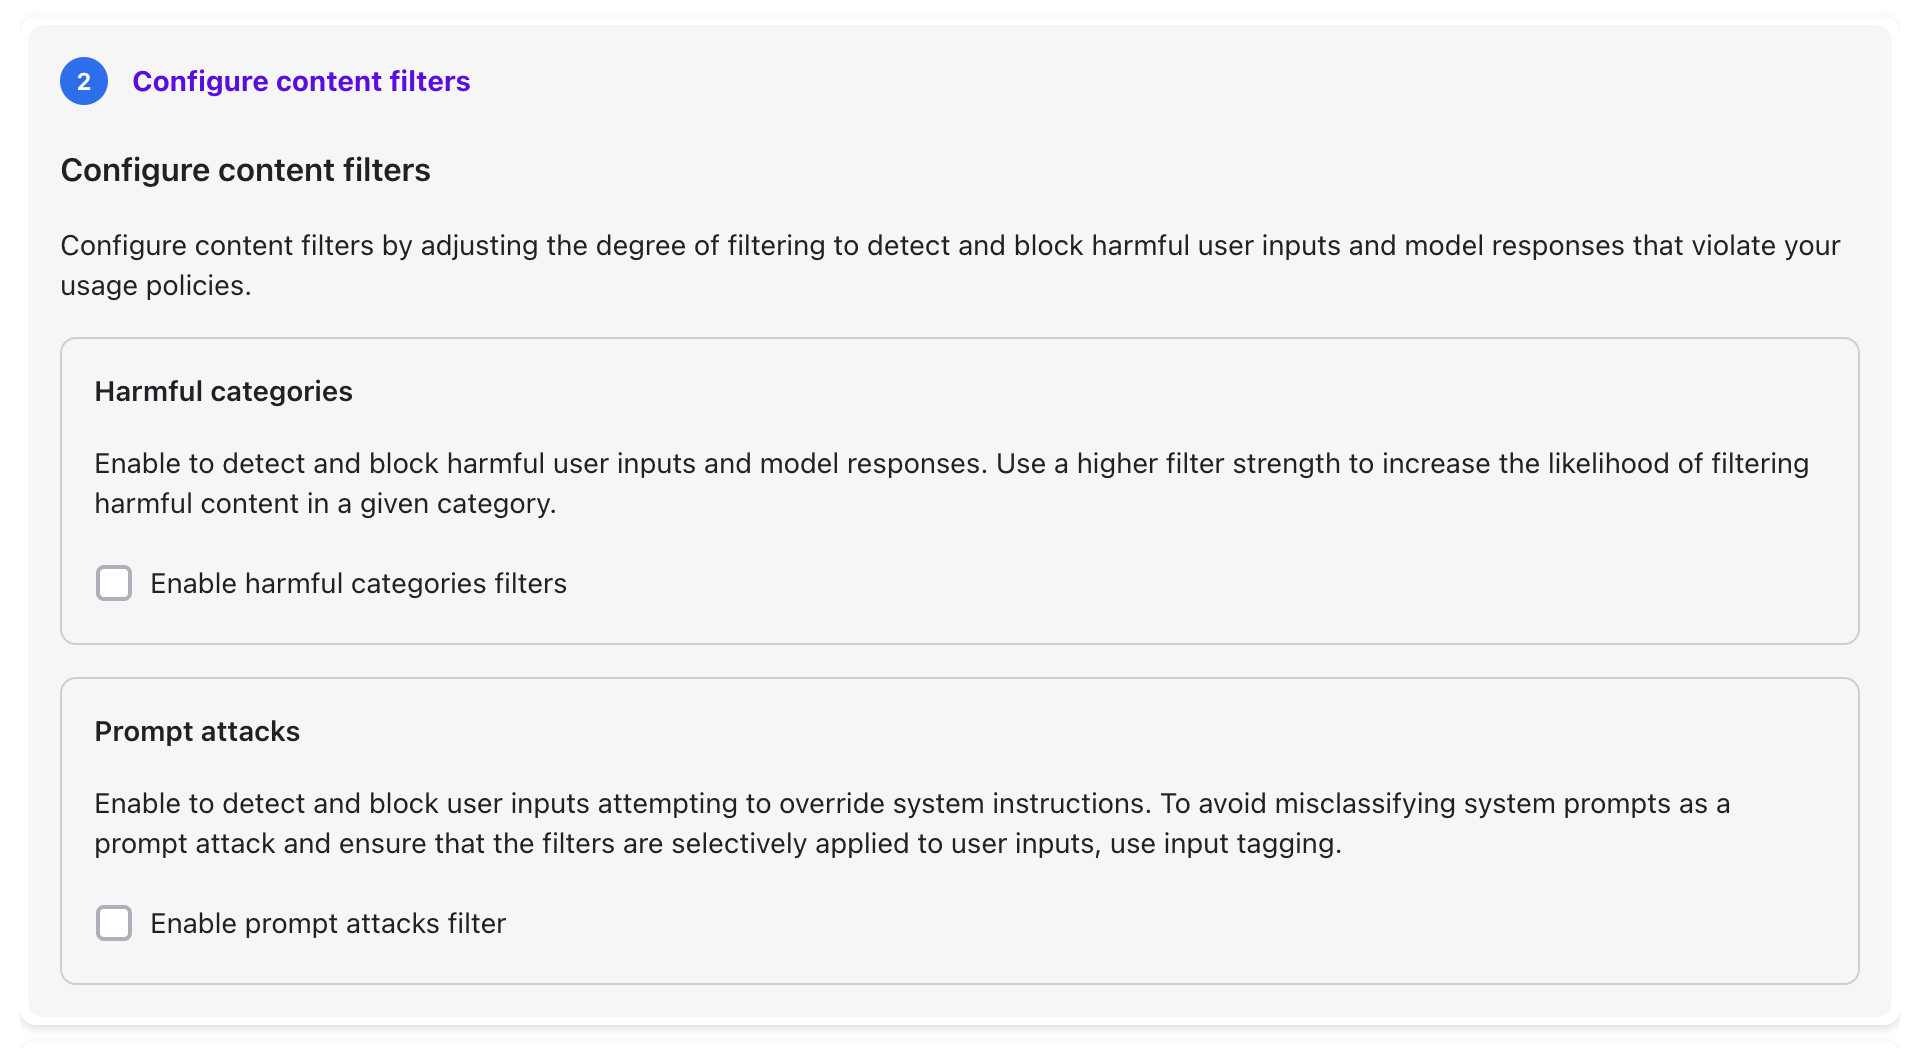Click the "Enable harmful categories filters" label text

[358, 583]
